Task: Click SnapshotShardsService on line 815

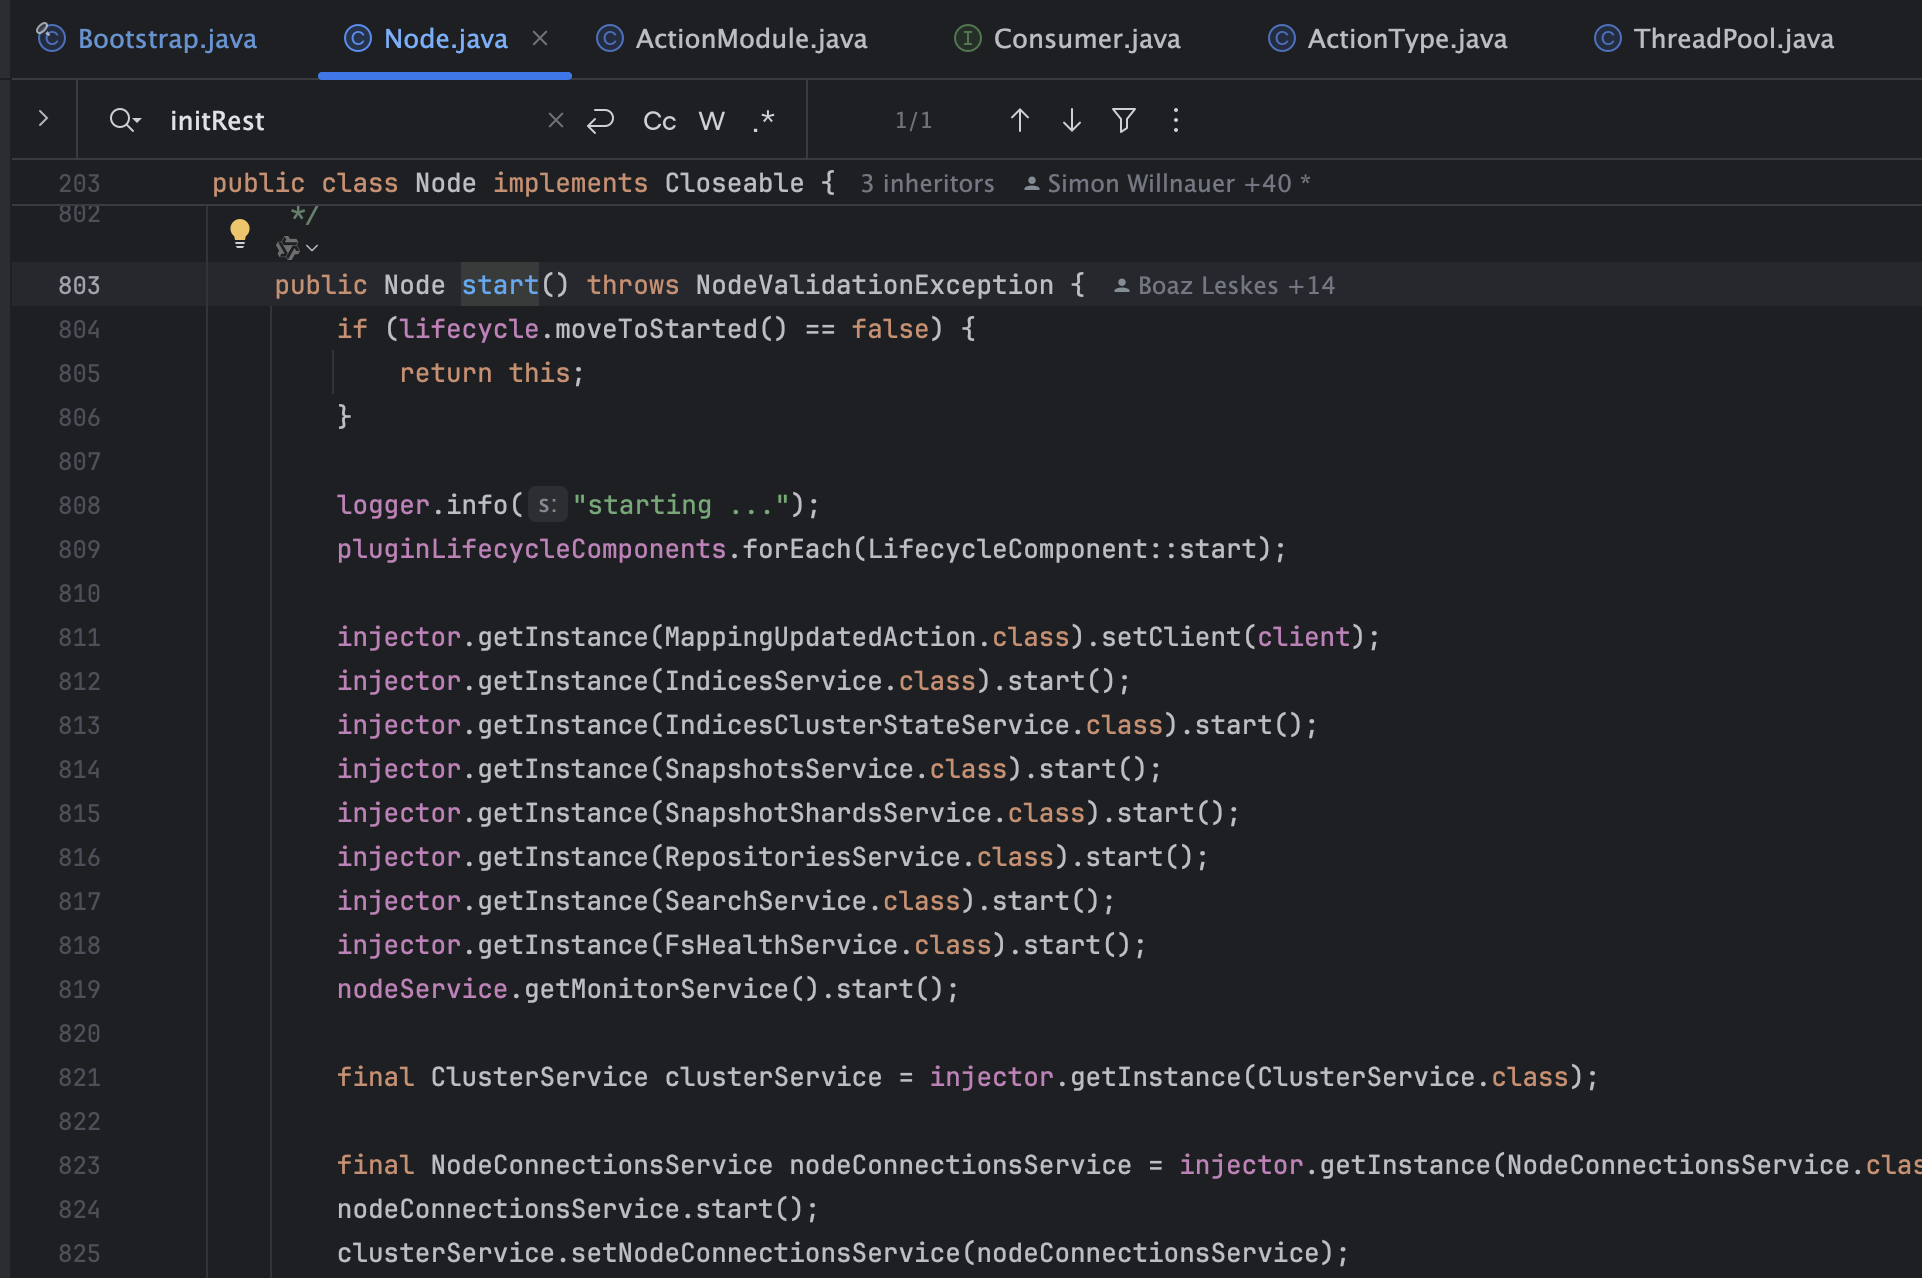Action: click(x=828, y=813)
